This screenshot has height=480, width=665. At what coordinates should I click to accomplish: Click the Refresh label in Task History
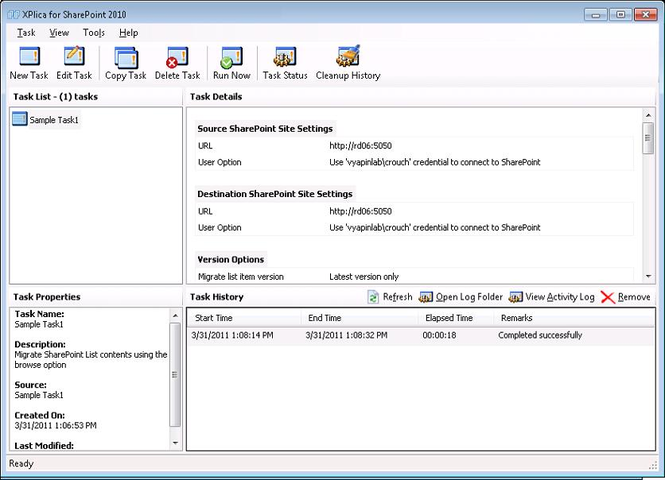397,297
